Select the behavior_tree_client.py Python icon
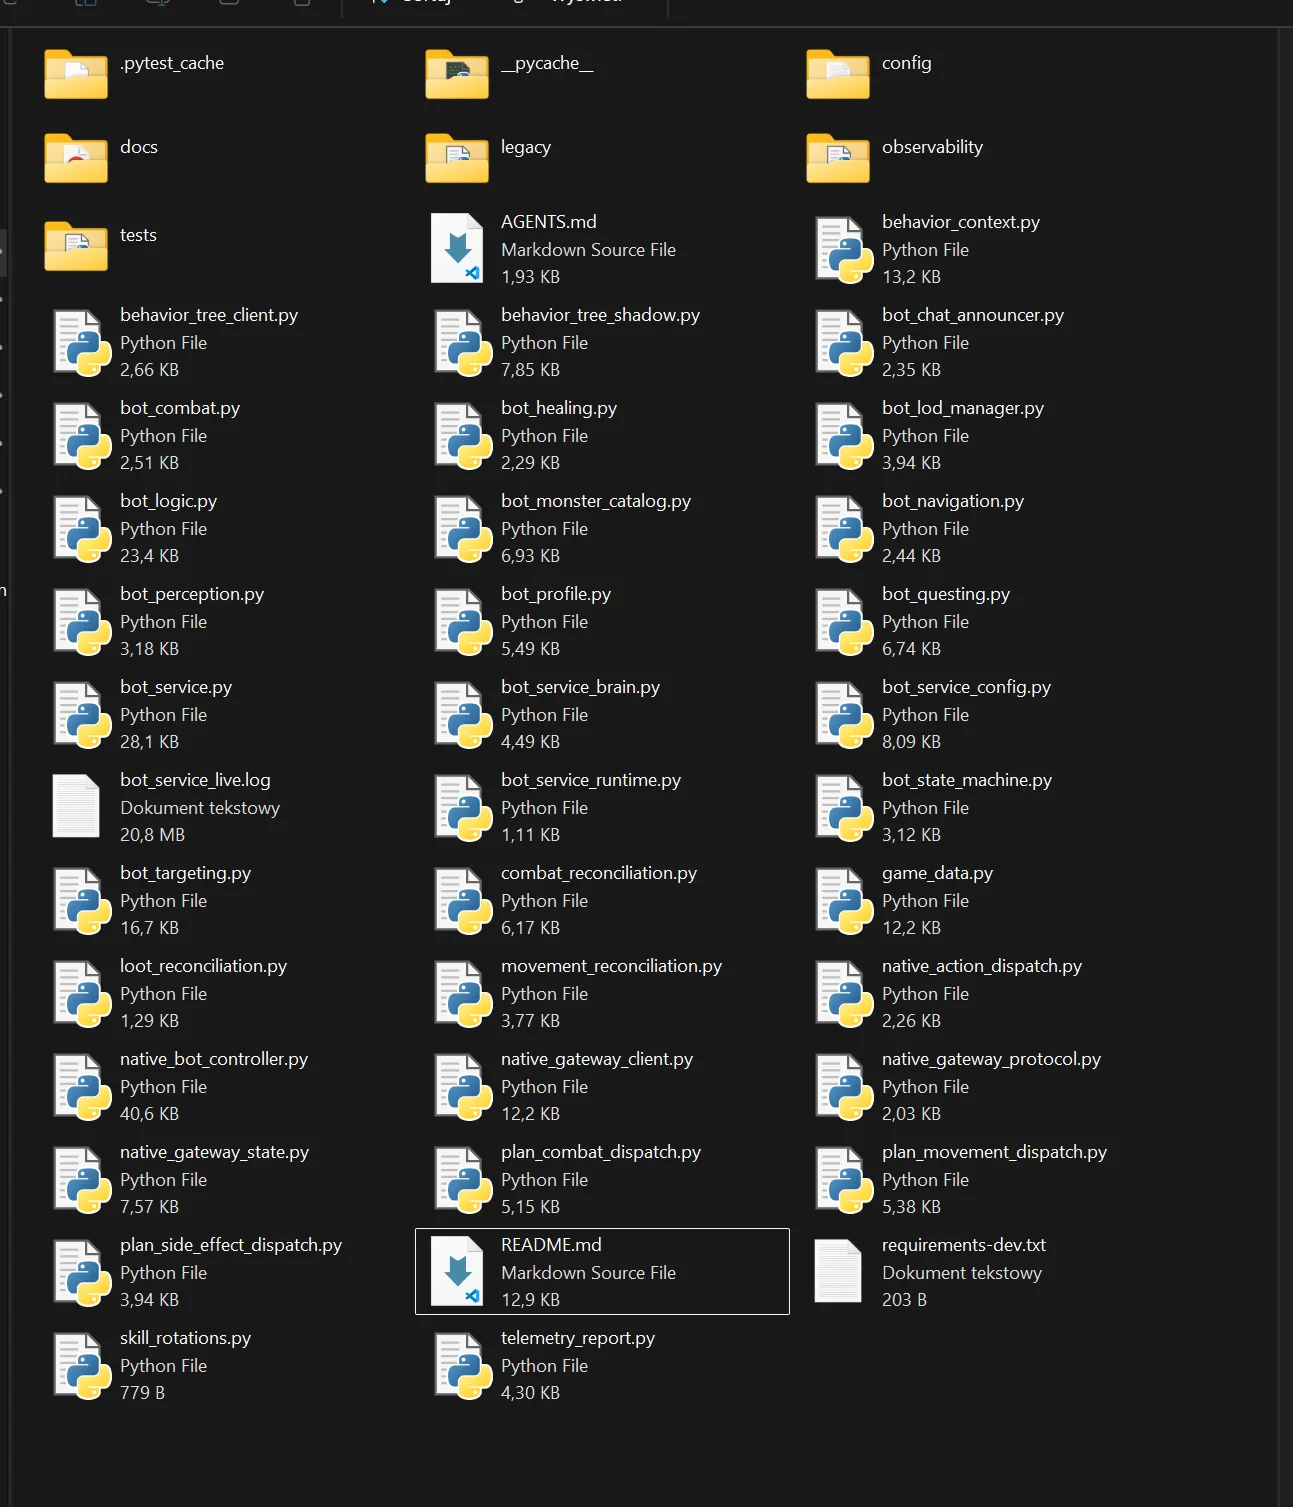Viewport: 1293px width, 1507px height. coord(82,343)
